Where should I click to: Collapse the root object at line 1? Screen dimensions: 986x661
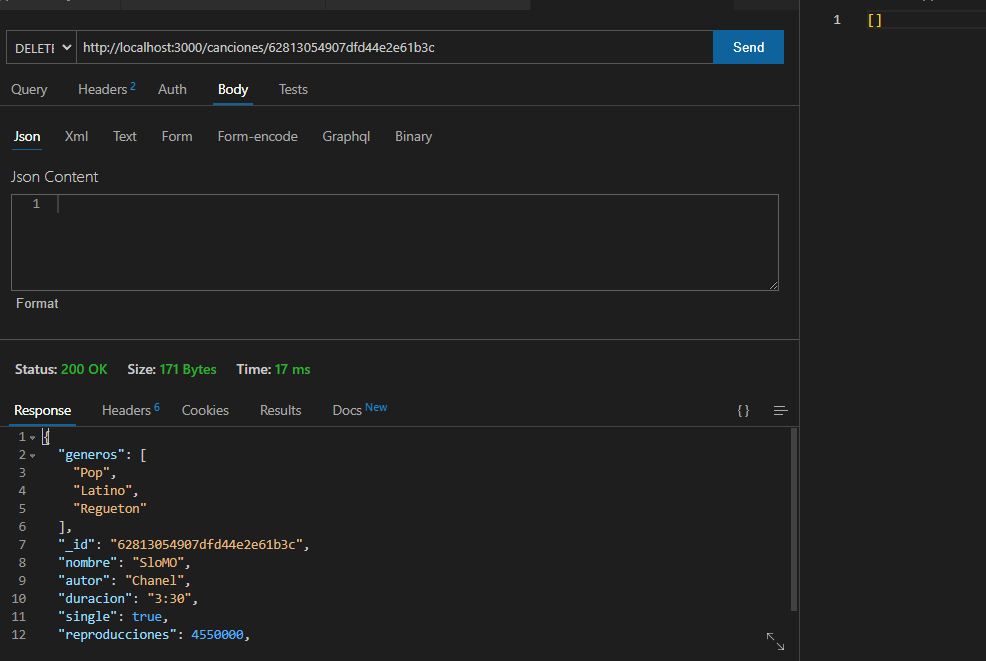[x=33, y=437]
